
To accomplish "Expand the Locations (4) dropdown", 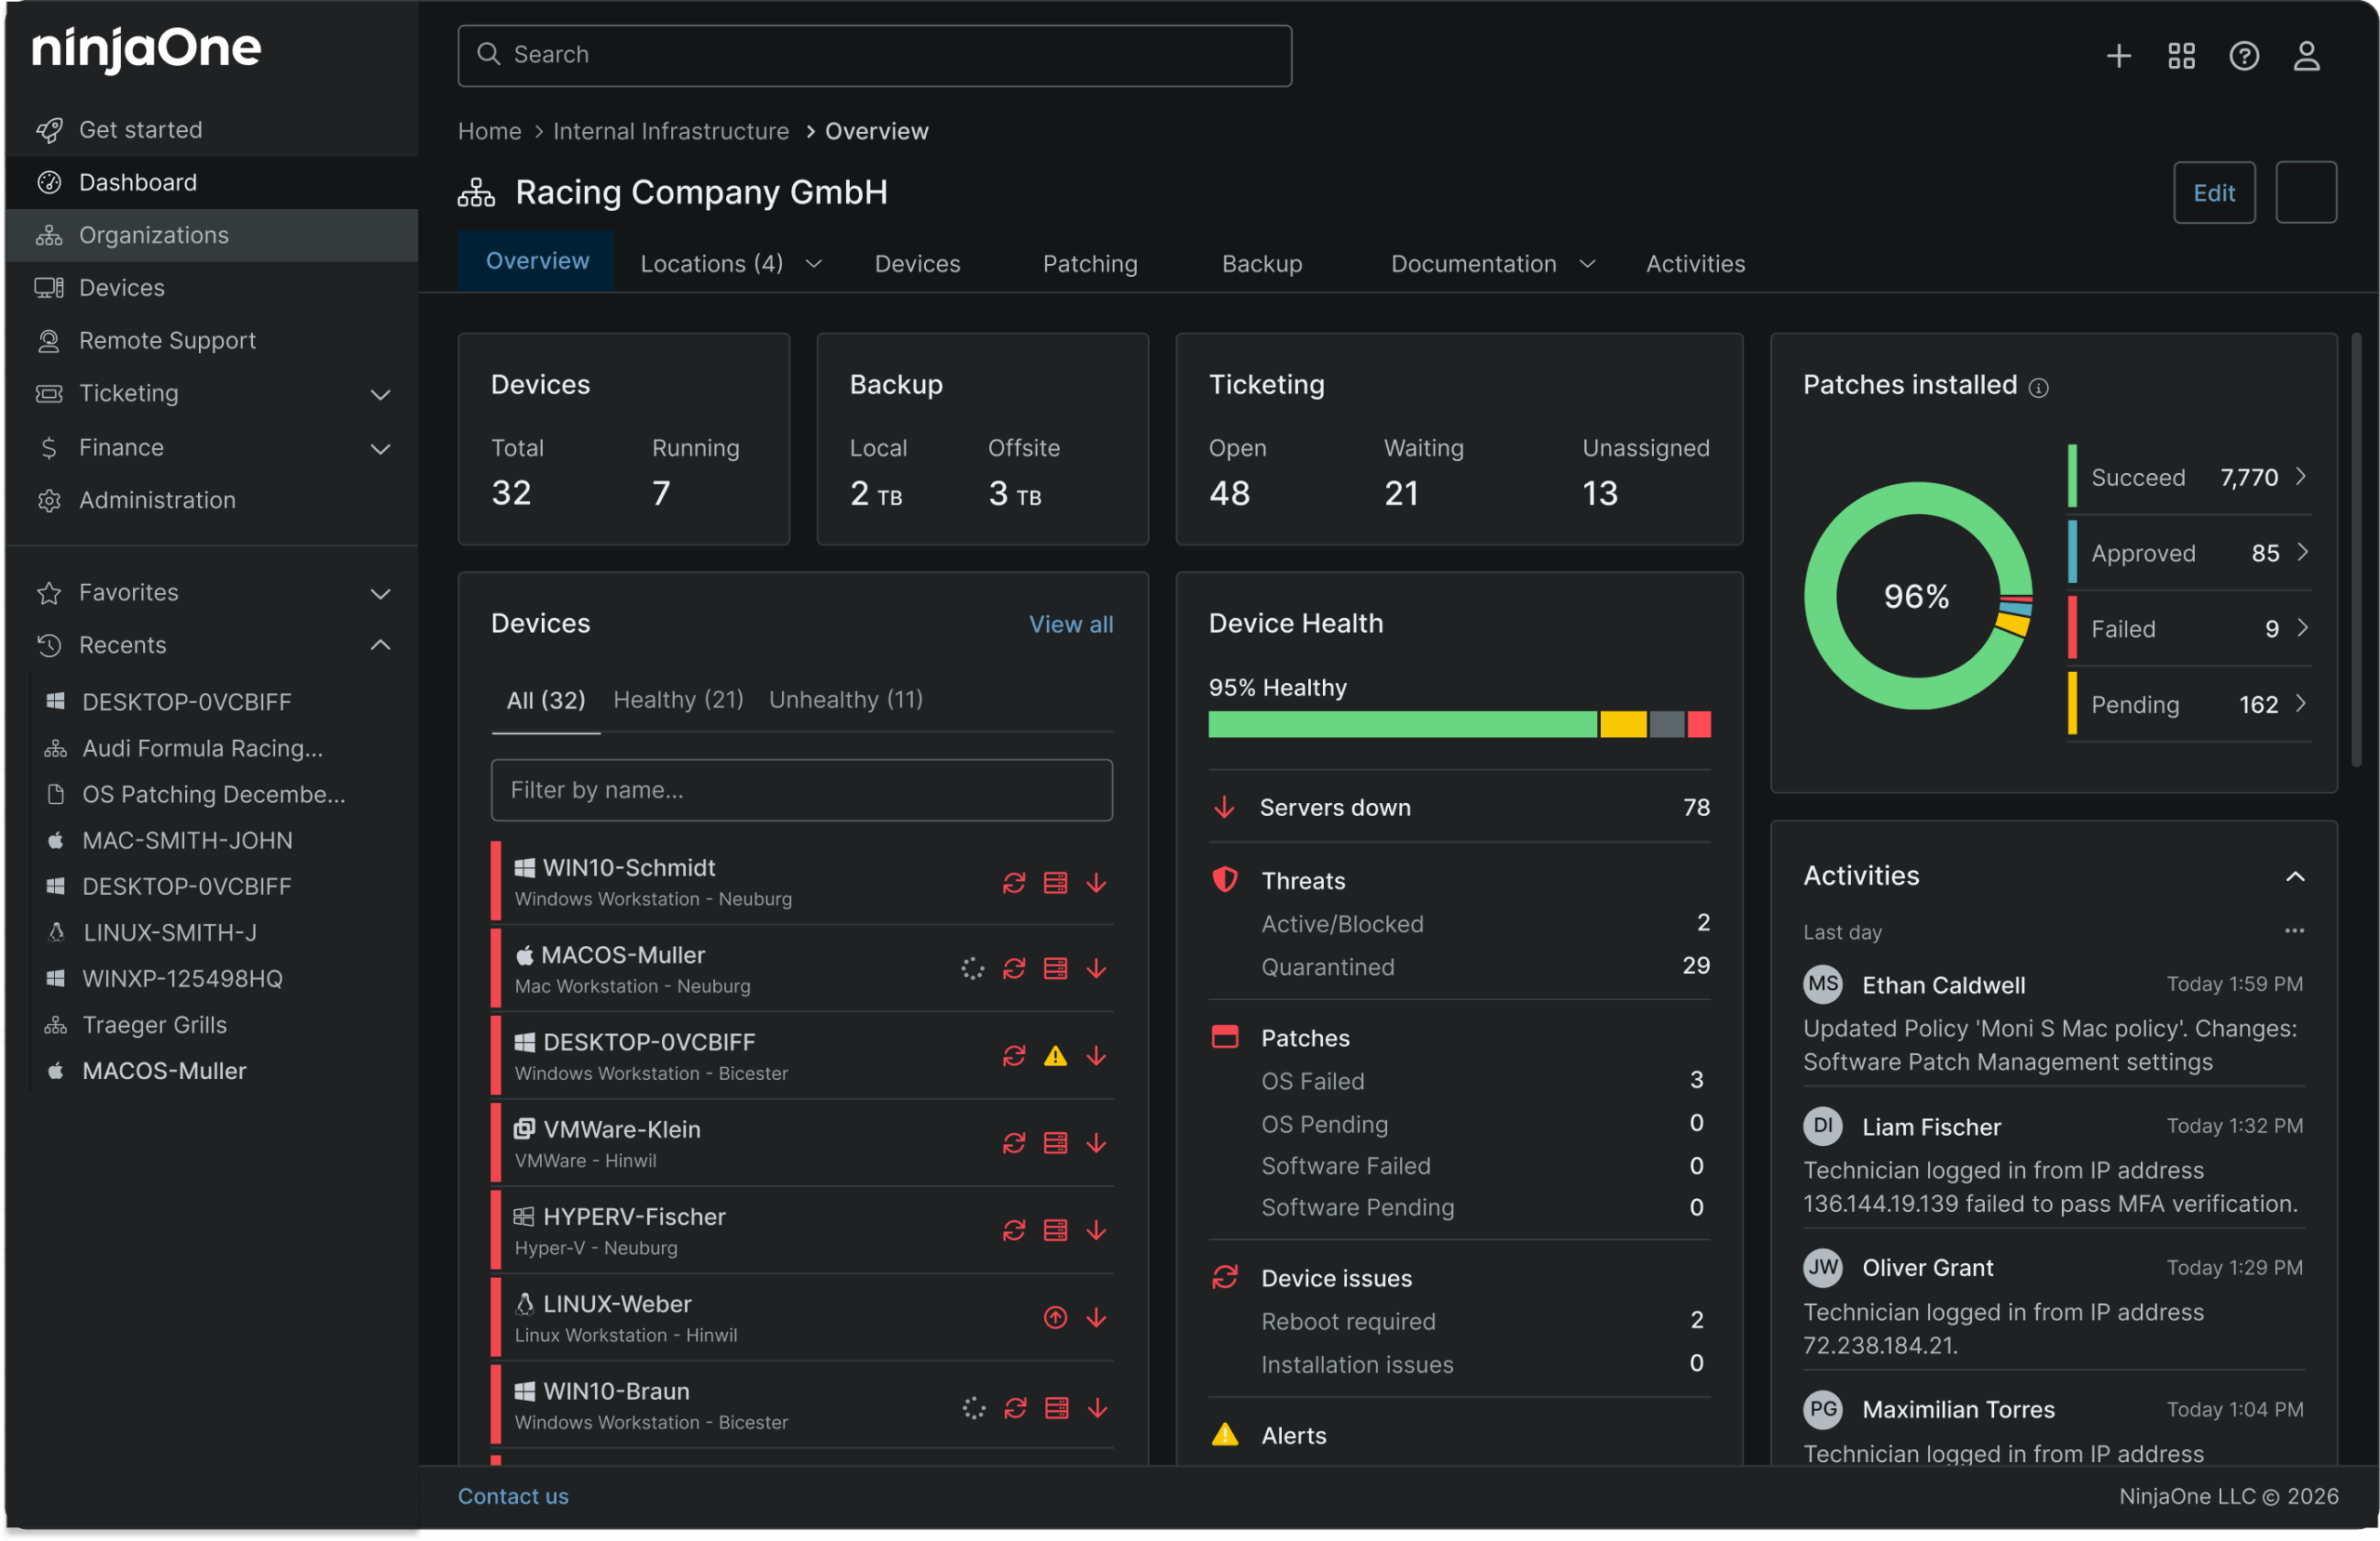I will pyautogui.click(x=813, y=263).
